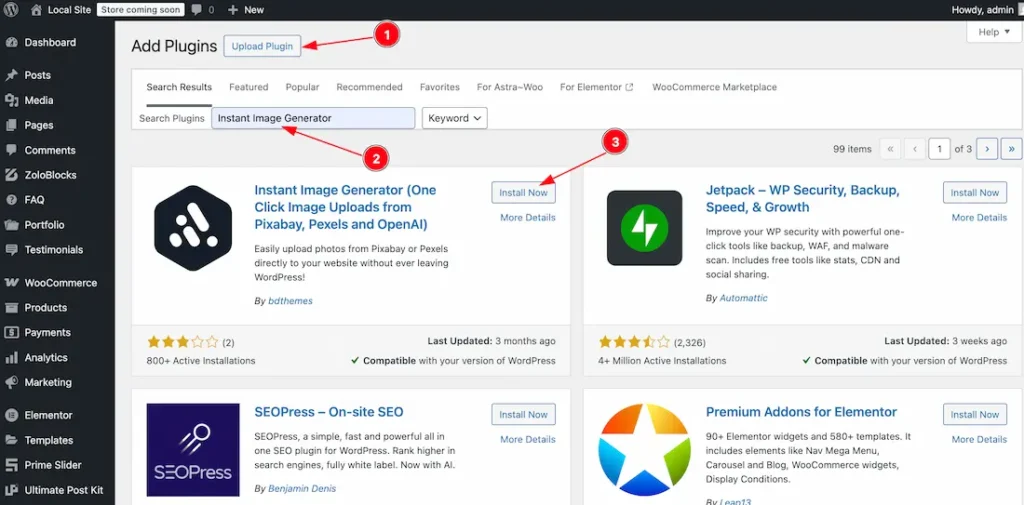Click the FAQ icon in sidebar
1024x505 pixels.
point(11,200)
